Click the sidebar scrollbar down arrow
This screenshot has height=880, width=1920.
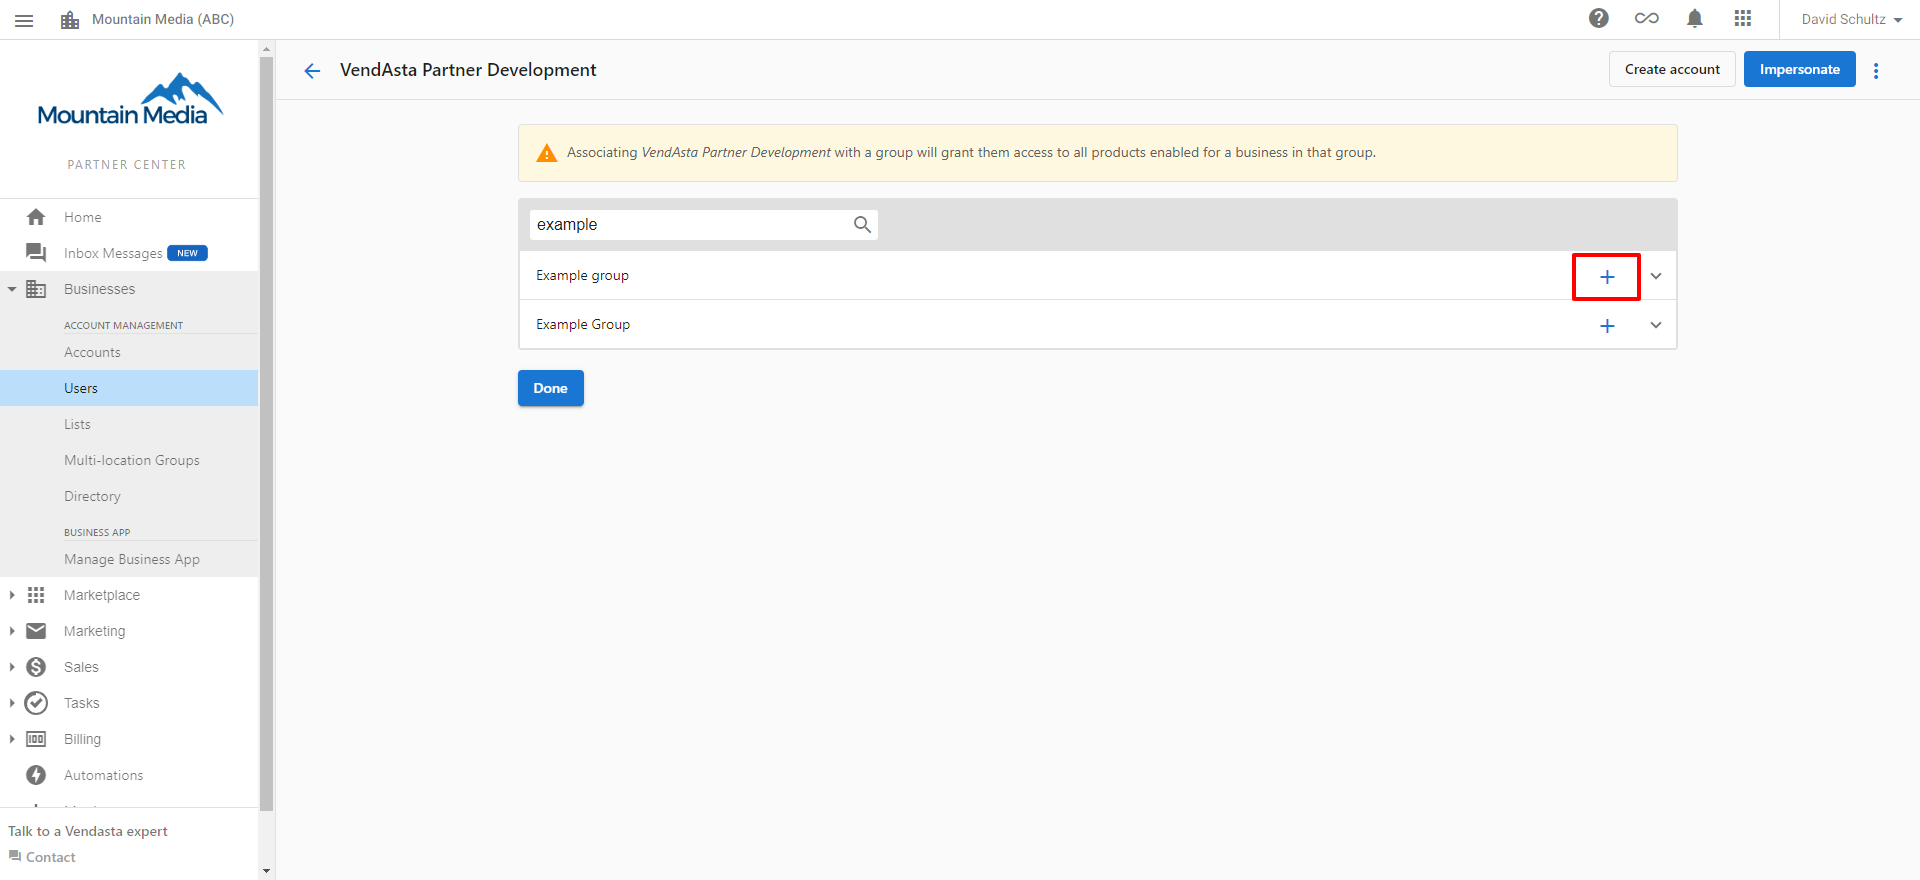[x=266, y=871]
